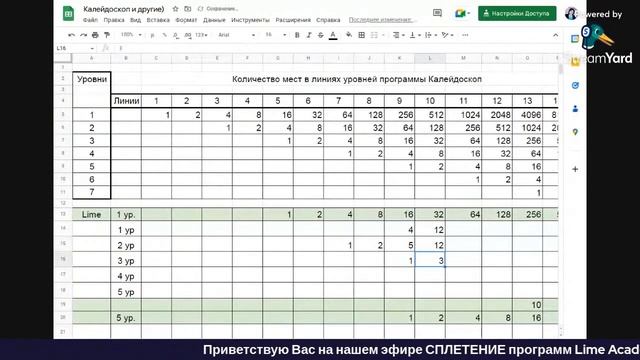This screenshot has width=640, height=360.
Task: Open text rotation dropdown
Action: (x=447, y=35)
